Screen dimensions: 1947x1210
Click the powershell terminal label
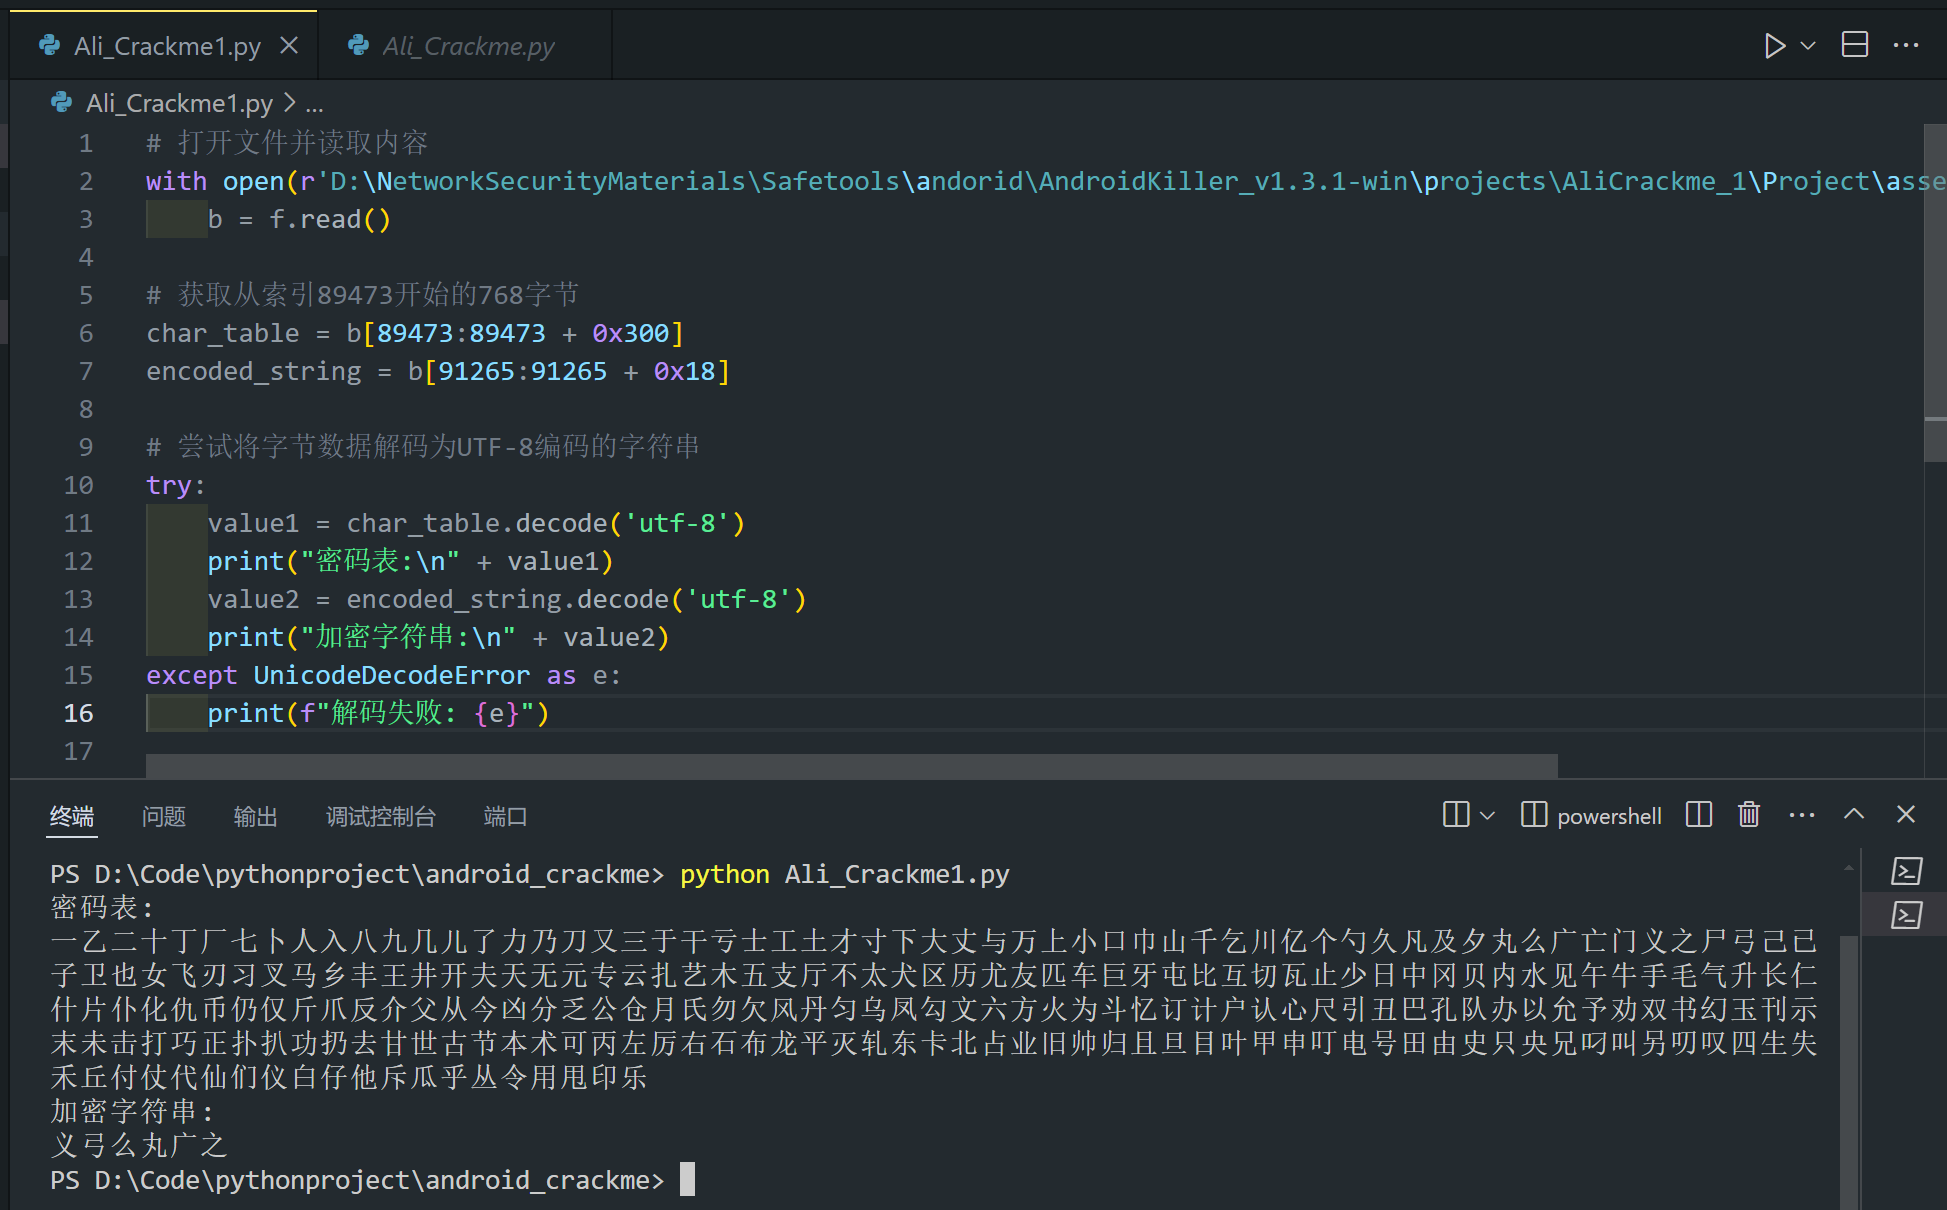point(1609,816)
